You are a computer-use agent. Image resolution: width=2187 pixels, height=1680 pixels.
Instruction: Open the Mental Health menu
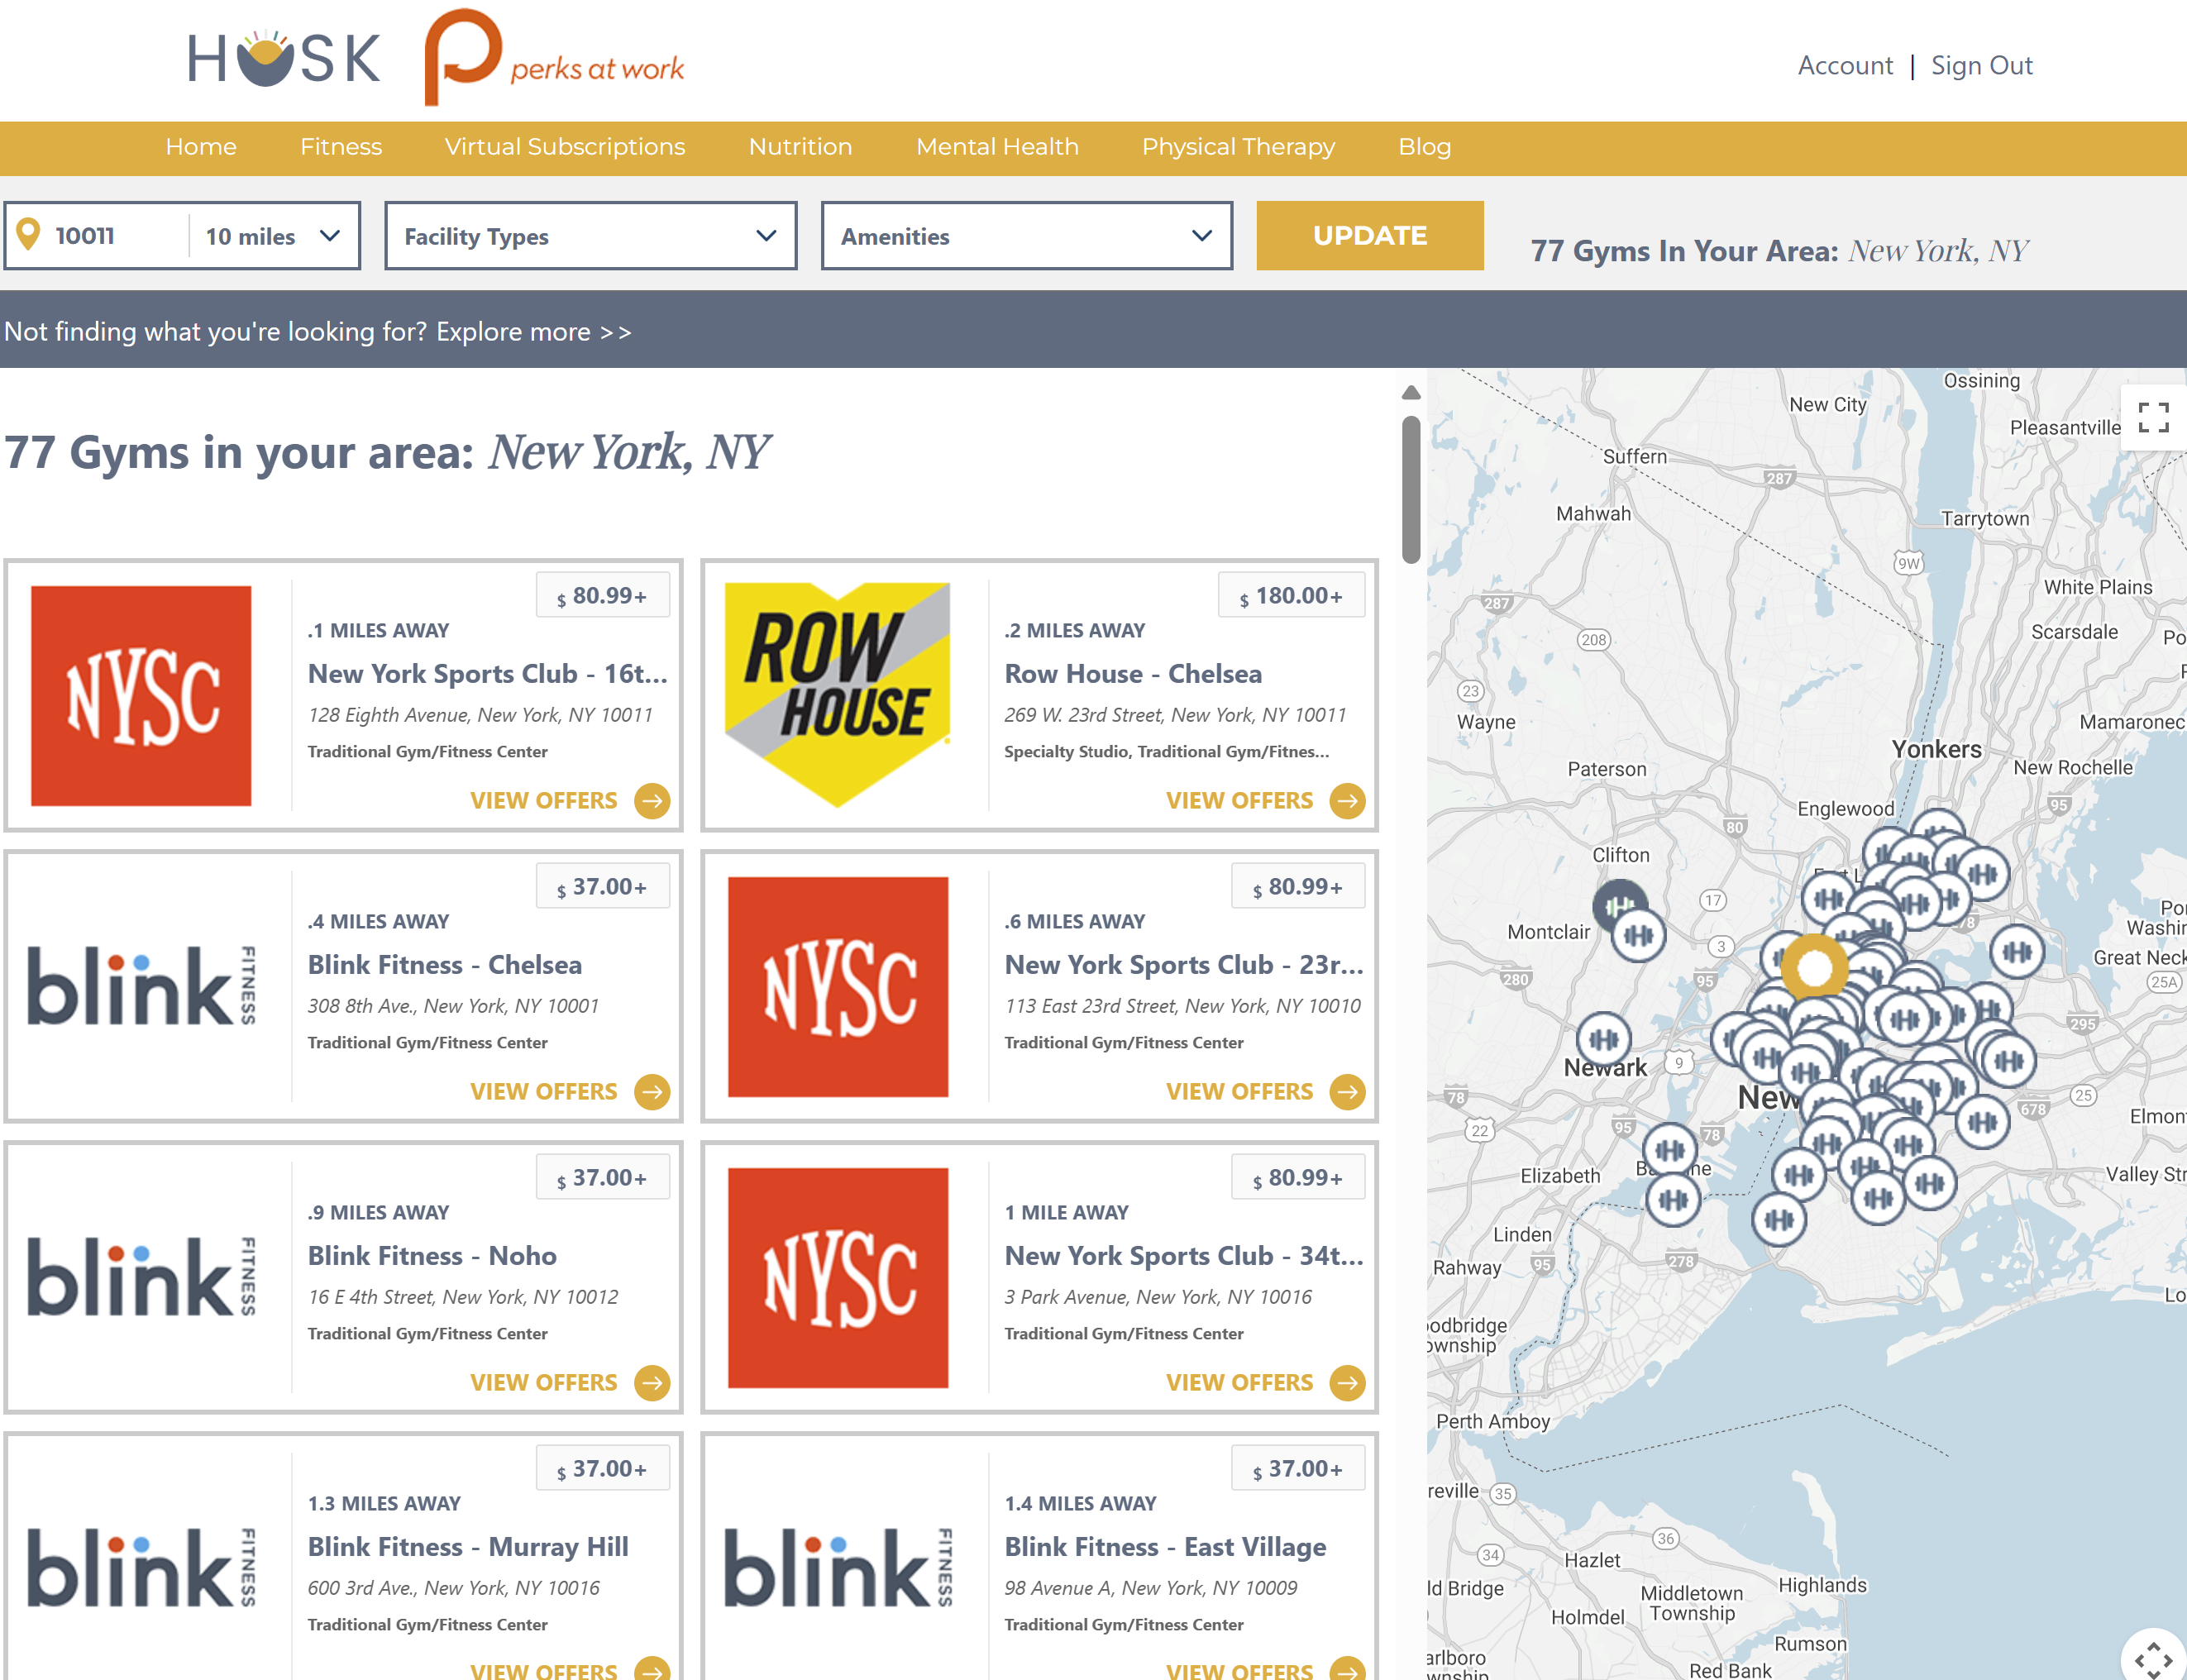click(997, 147)
